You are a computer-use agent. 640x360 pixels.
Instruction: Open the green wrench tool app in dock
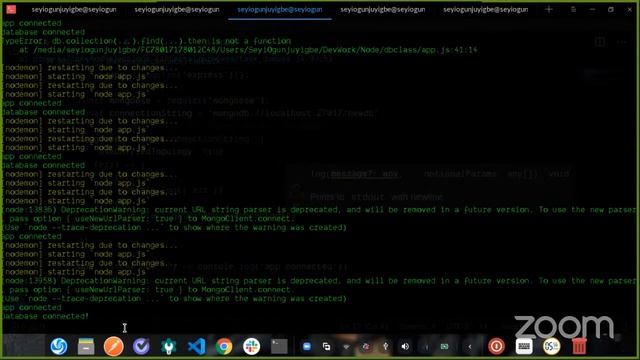pyautogui.click(x=169, y=346)
